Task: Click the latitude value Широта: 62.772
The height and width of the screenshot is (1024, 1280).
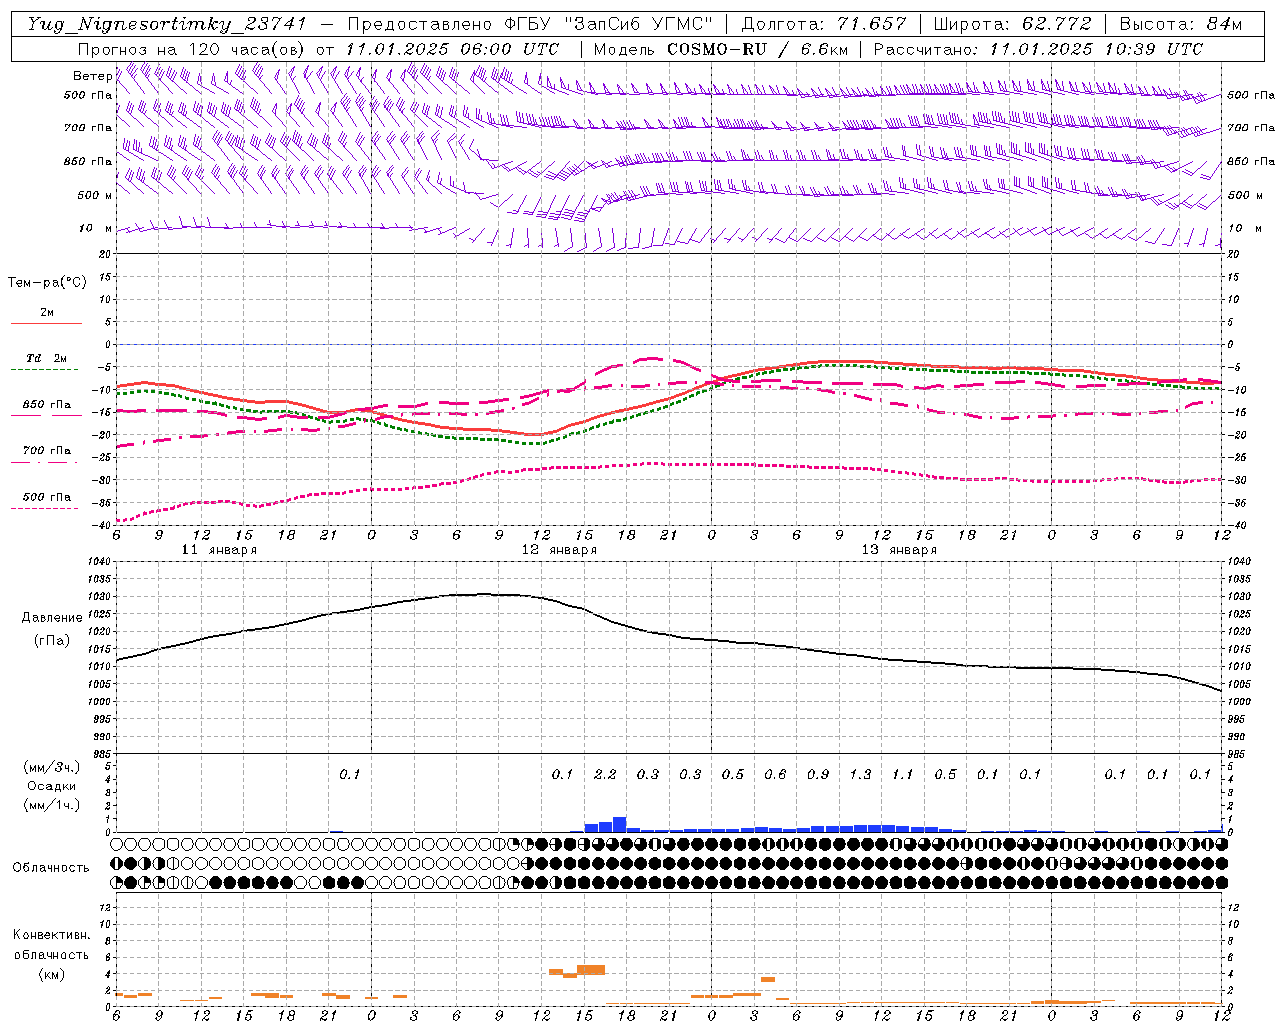Action: point(1012,24)
